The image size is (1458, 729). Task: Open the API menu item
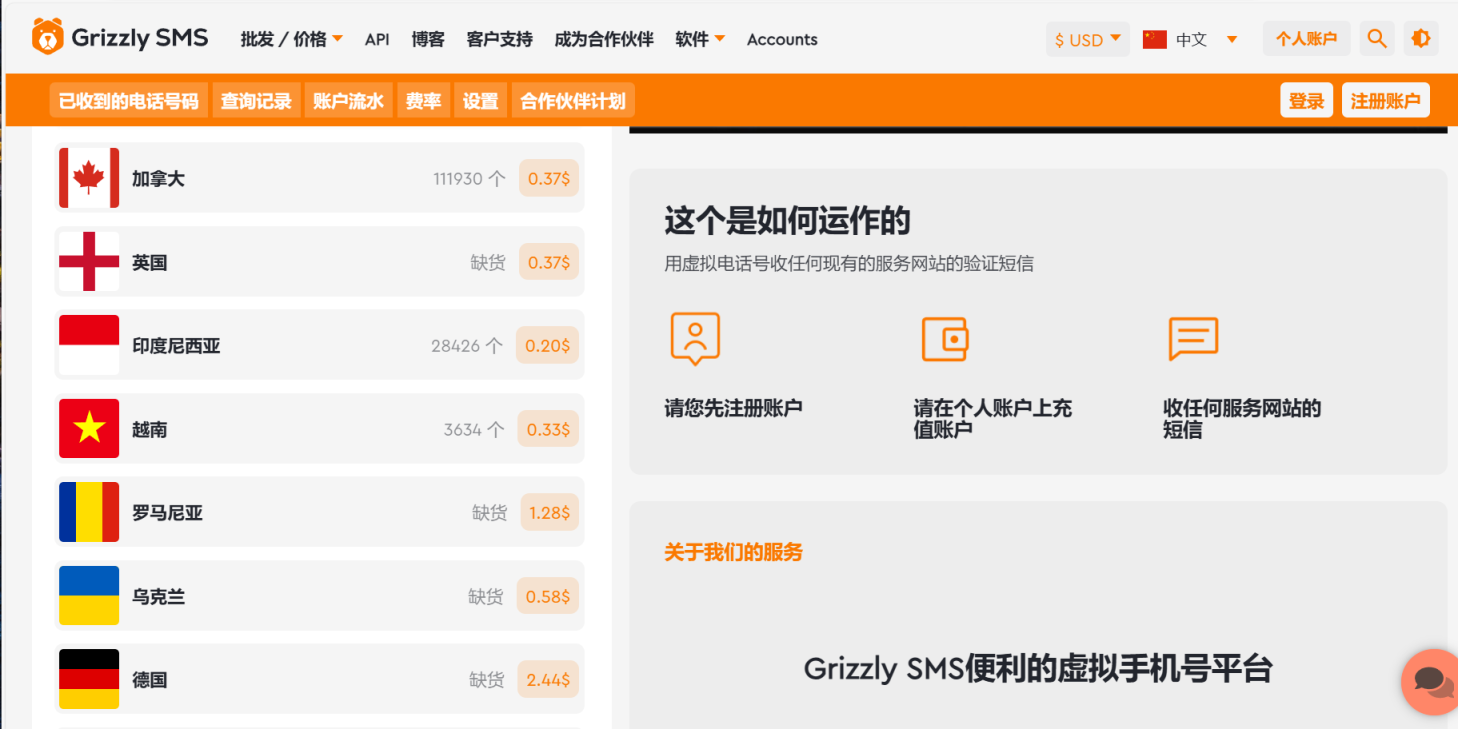pyautogui.click(x=377, y=39)
